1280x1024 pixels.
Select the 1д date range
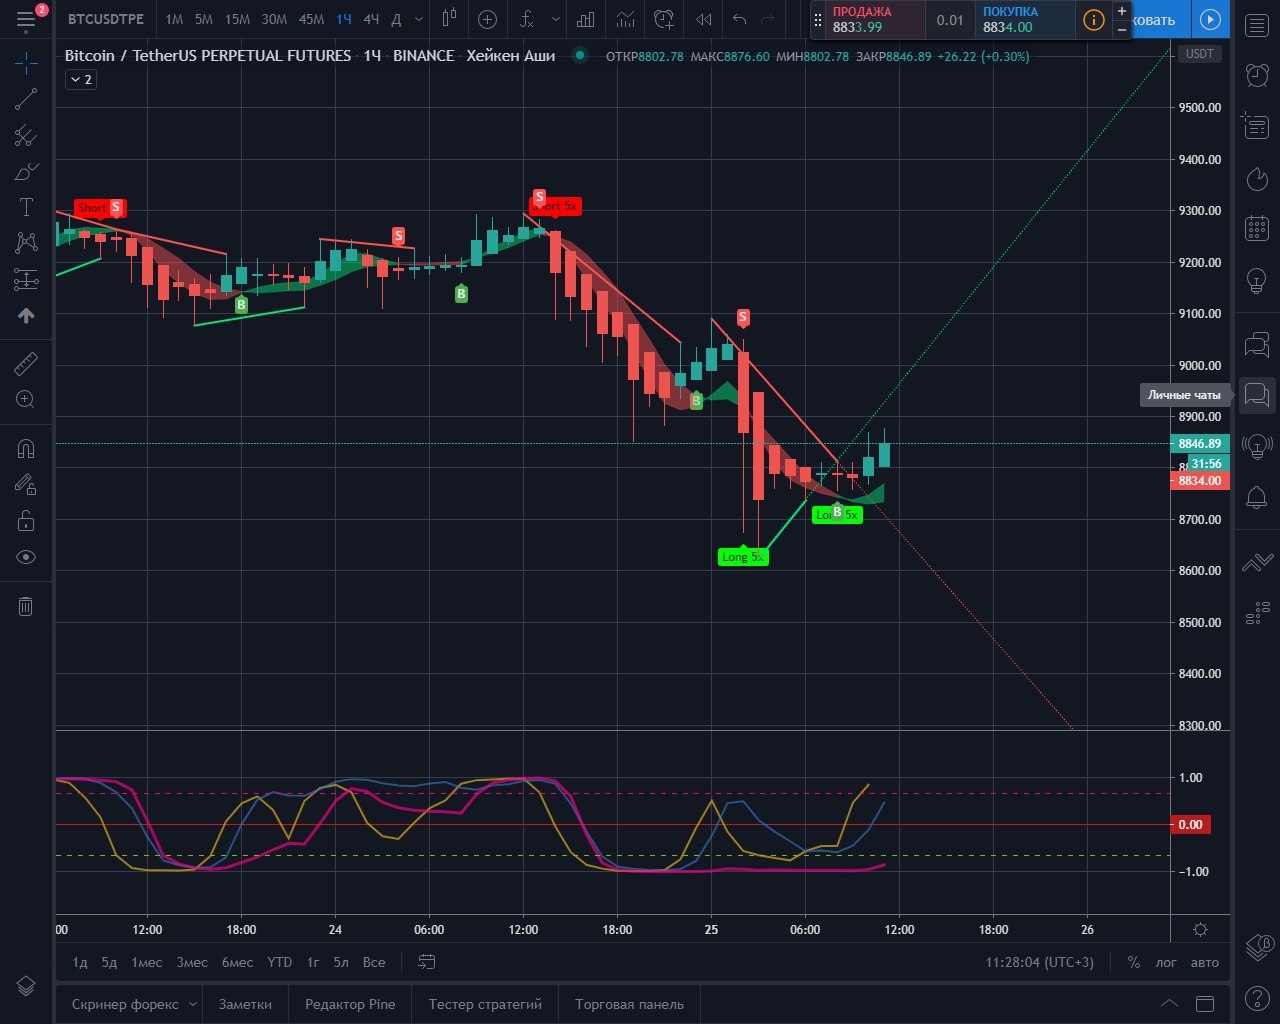tap(80, 962)
